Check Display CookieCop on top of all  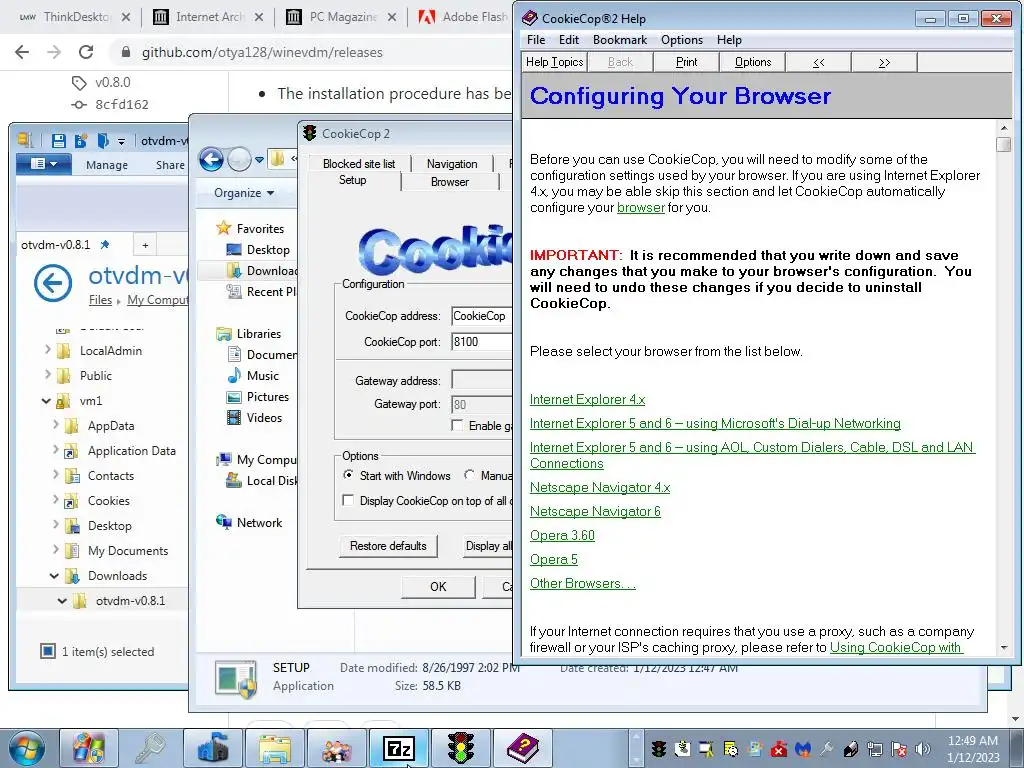tap(348, 501)
